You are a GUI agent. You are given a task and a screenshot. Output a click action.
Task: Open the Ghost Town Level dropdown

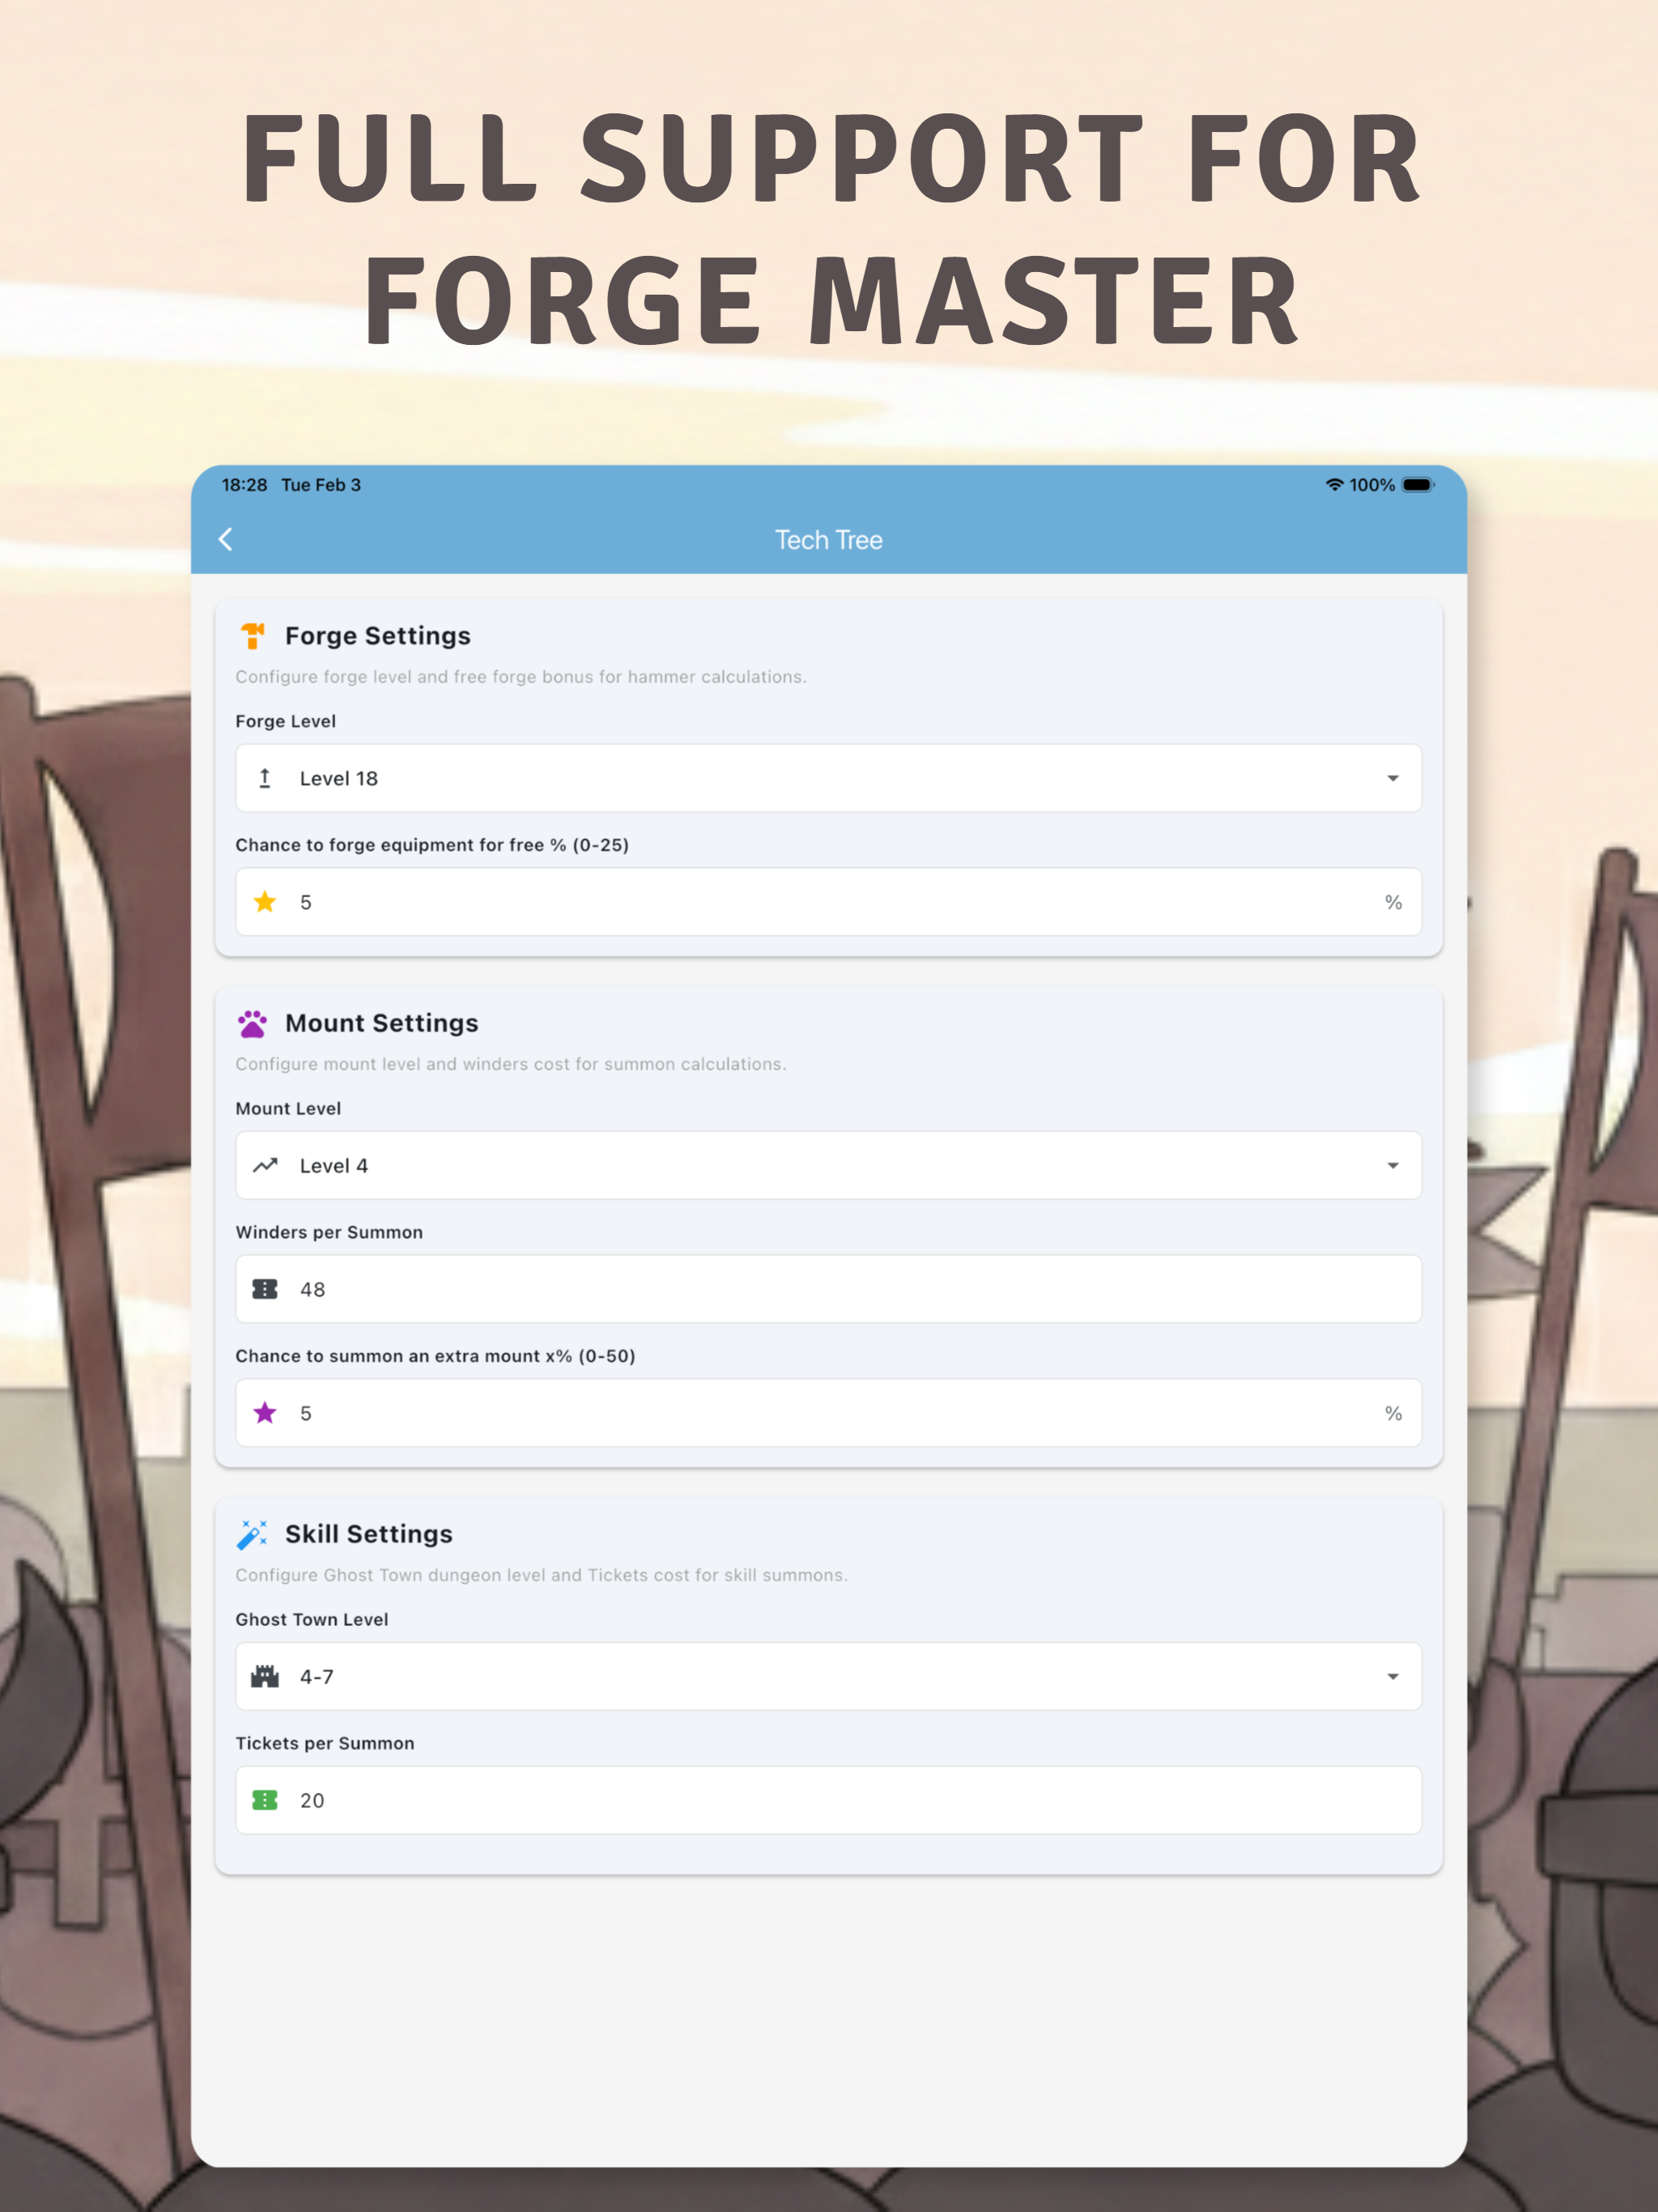(829, 1676)
